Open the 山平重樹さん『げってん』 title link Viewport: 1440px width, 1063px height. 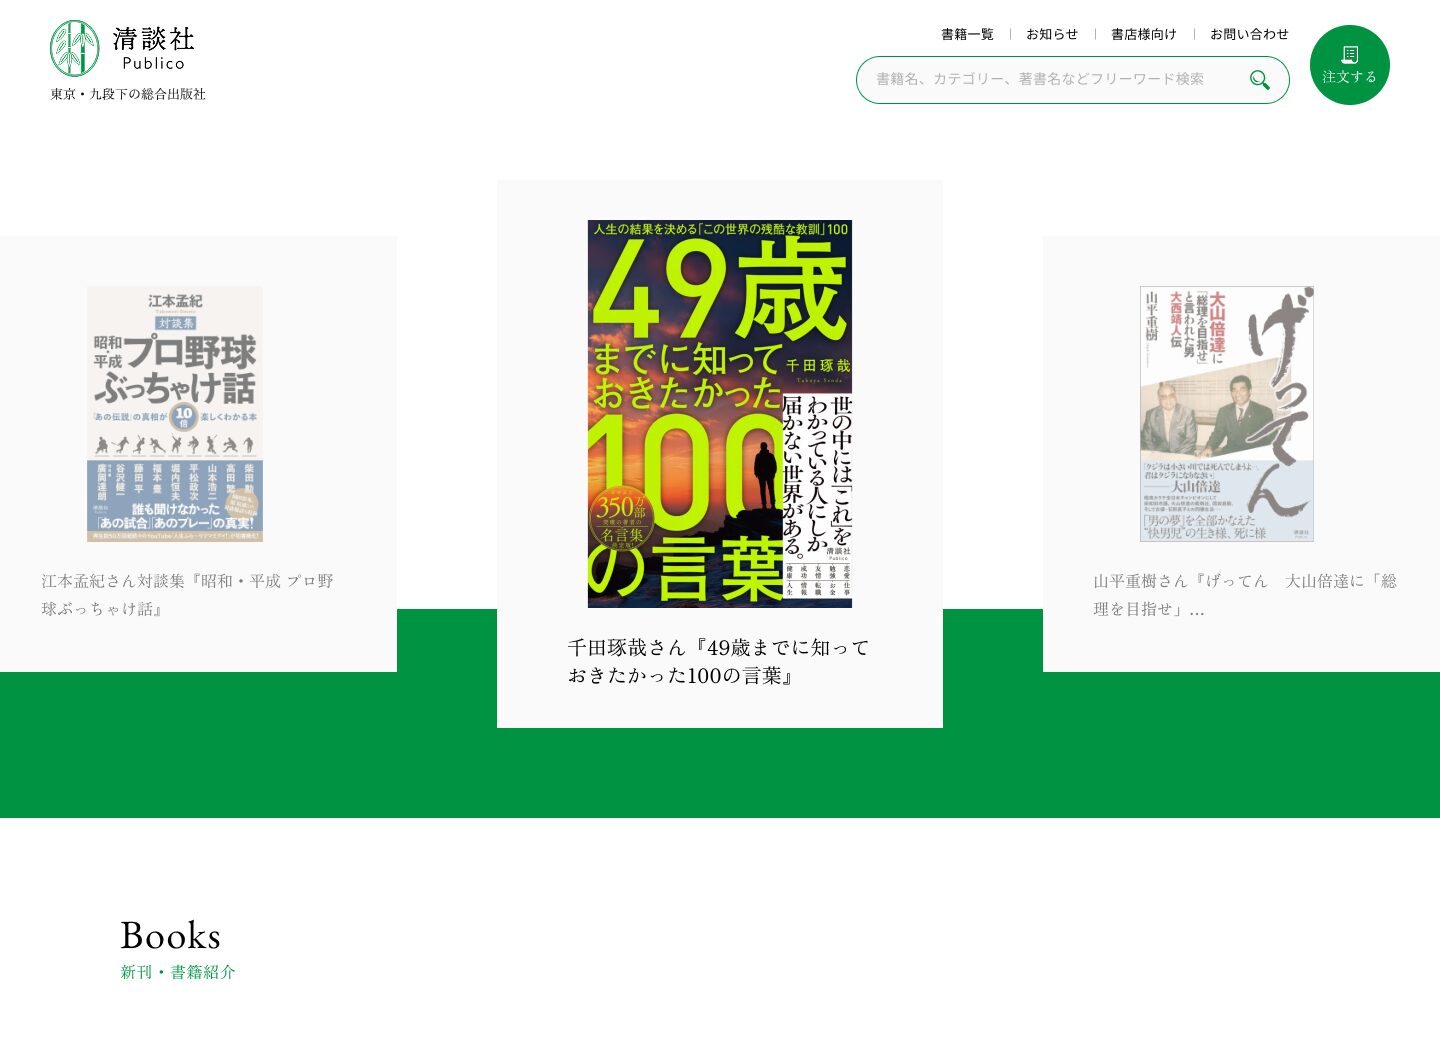[x=1245, y=595]
